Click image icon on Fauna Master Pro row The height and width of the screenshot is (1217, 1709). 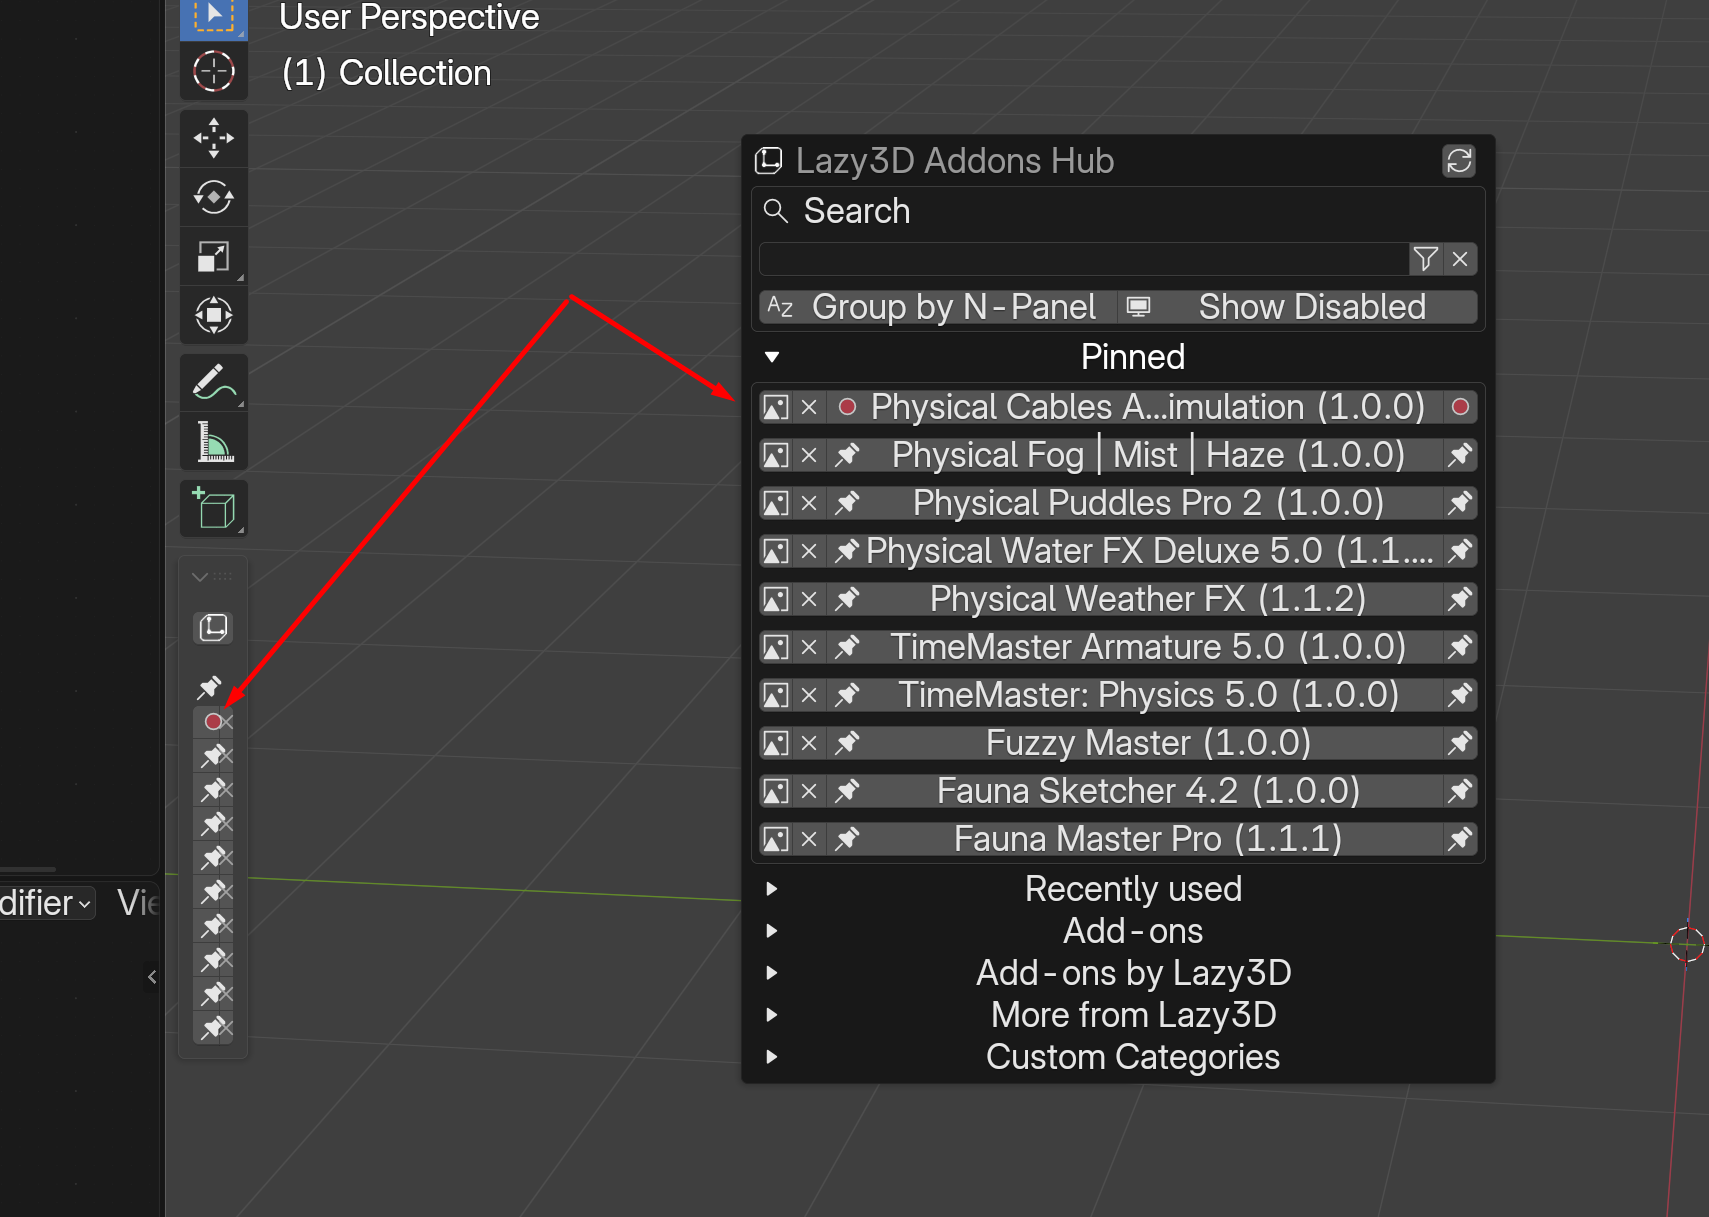point(776,839)
